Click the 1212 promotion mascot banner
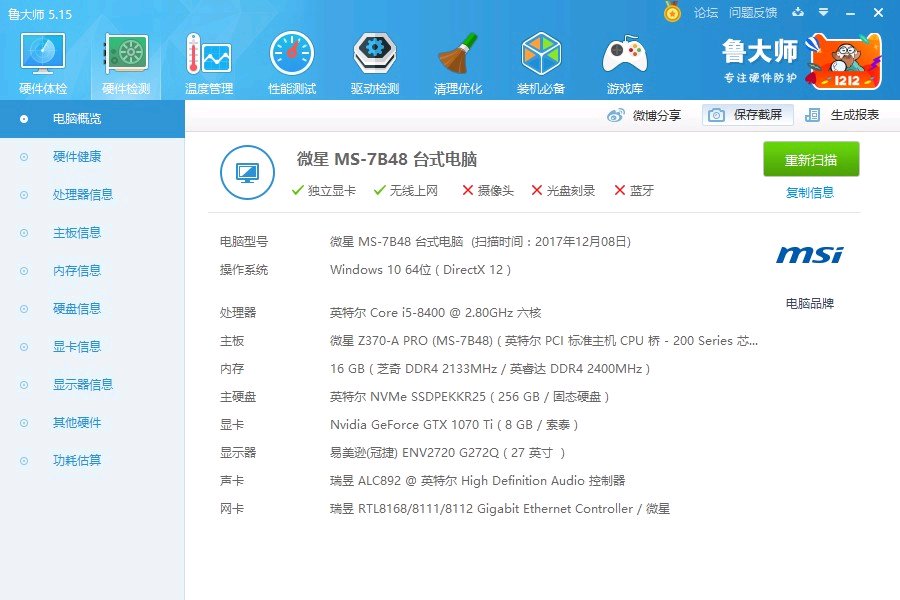Screen dimensions: 900x600 click(843, 61)
